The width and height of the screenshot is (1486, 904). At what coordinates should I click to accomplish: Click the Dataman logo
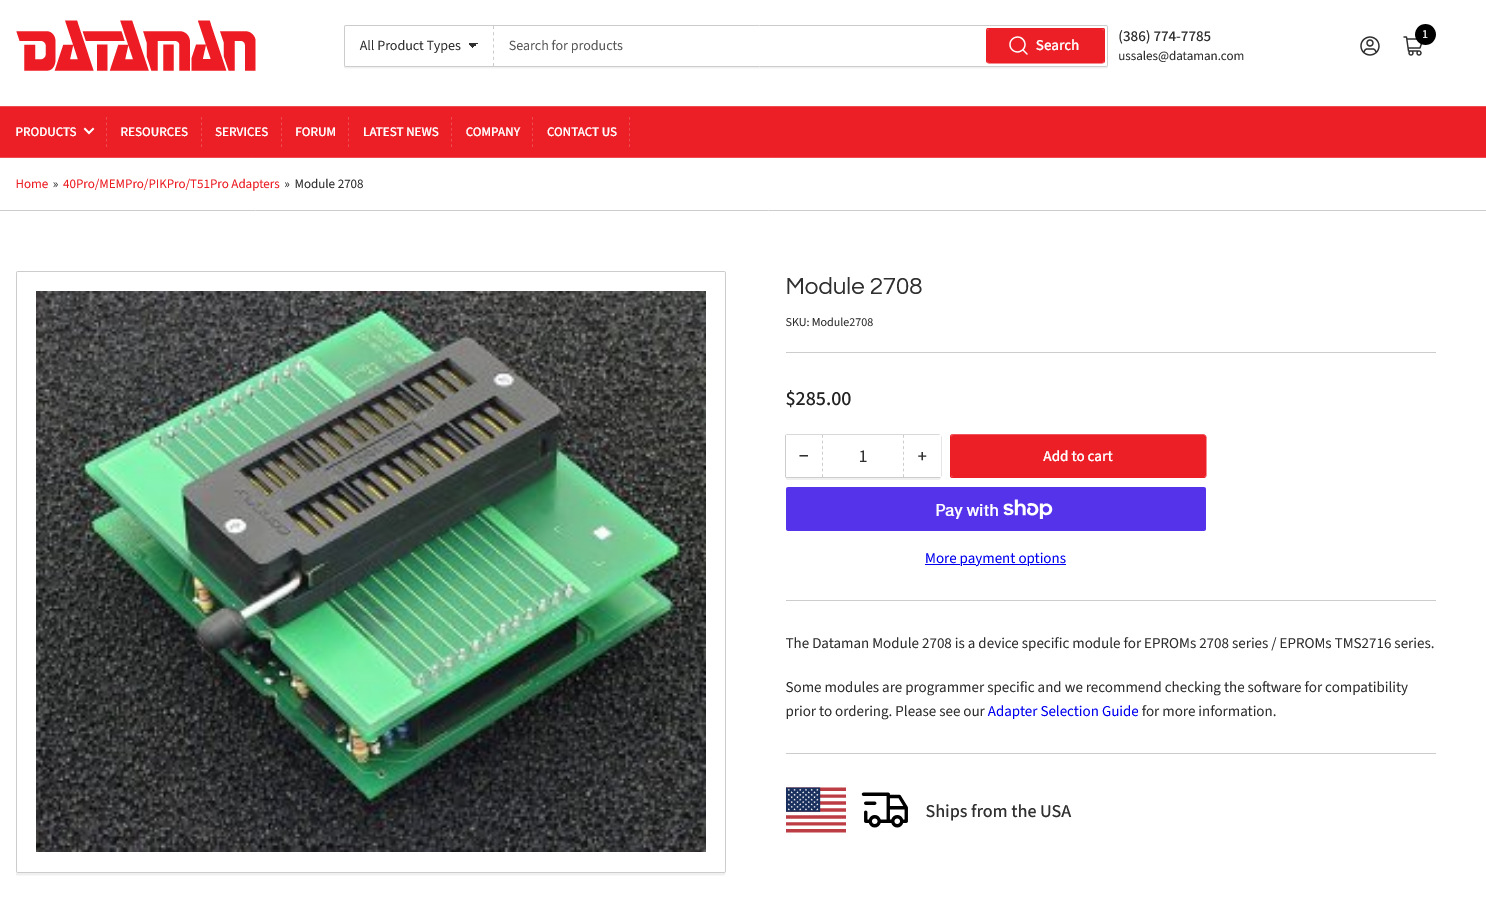tap(136, 46)
